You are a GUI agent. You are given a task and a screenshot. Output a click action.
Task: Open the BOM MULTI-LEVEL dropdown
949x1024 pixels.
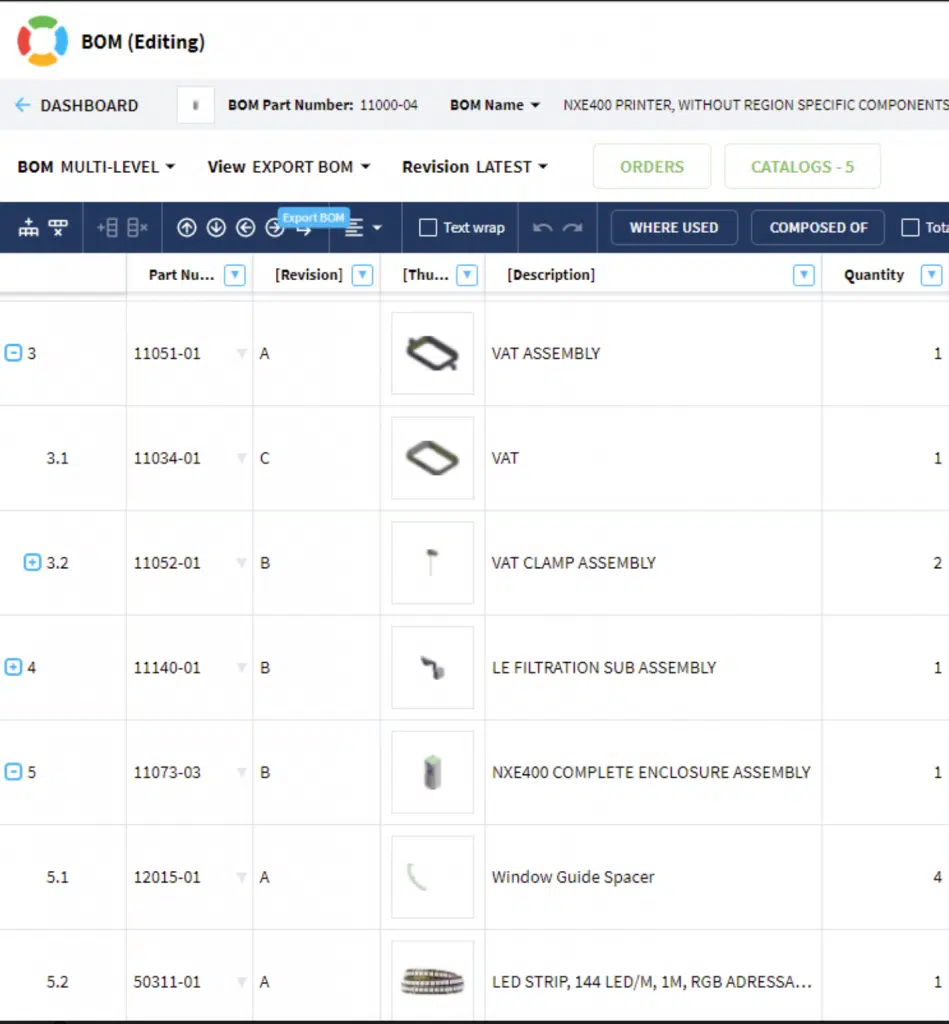(96, 167)
